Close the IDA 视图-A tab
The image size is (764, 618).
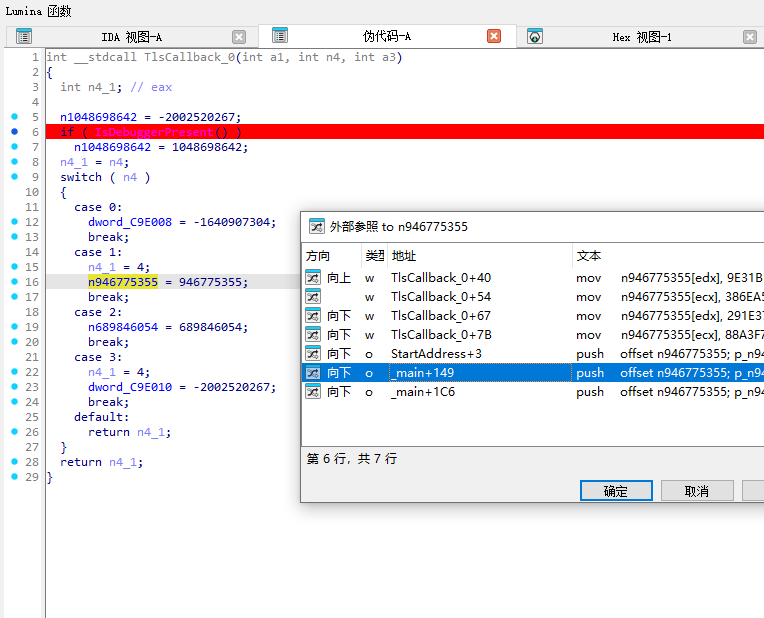coord(239,37)
